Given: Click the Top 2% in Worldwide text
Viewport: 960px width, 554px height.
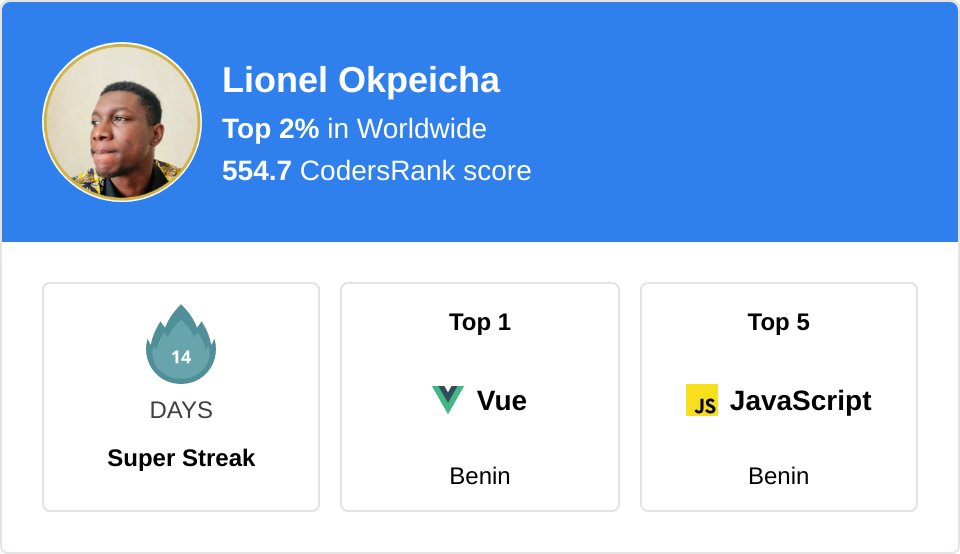Looking at the screenshot, I should 354,129.
